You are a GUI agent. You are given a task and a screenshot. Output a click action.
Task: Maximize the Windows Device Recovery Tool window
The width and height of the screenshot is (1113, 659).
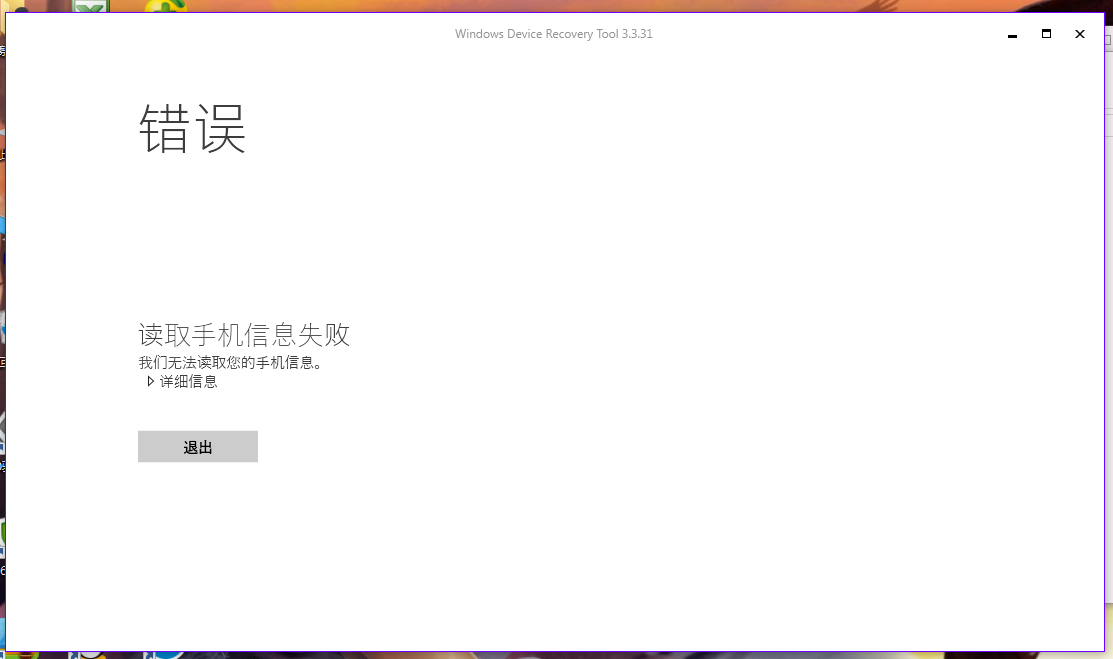tap(1046, 34)
